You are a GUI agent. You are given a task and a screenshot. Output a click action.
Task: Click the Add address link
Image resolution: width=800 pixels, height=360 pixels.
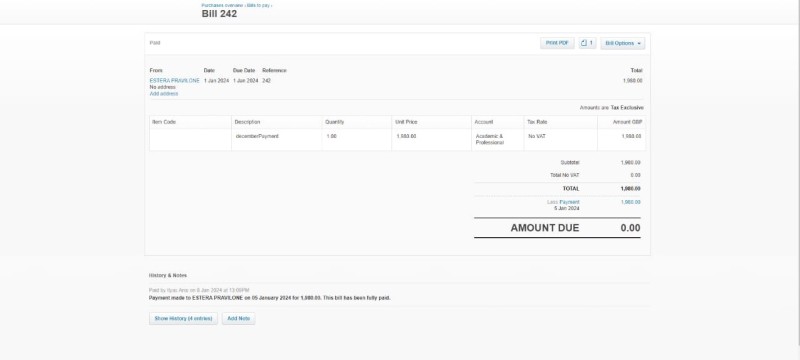point(164,94)
